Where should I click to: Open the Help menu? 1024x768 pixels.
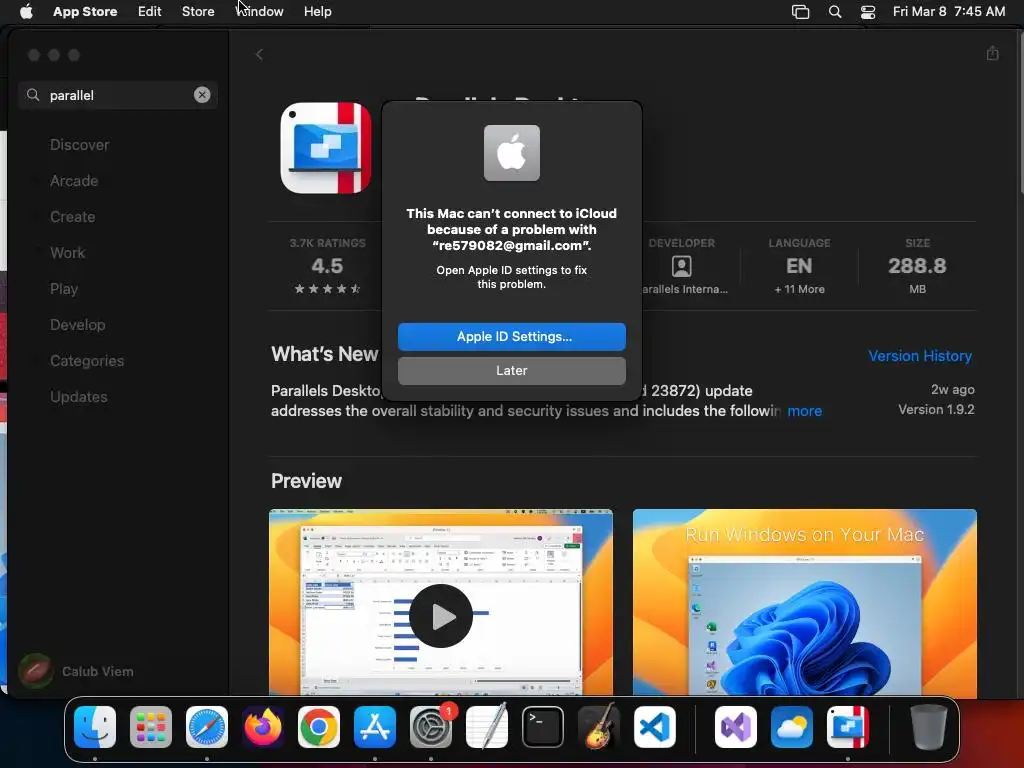[x=317, y=11]
